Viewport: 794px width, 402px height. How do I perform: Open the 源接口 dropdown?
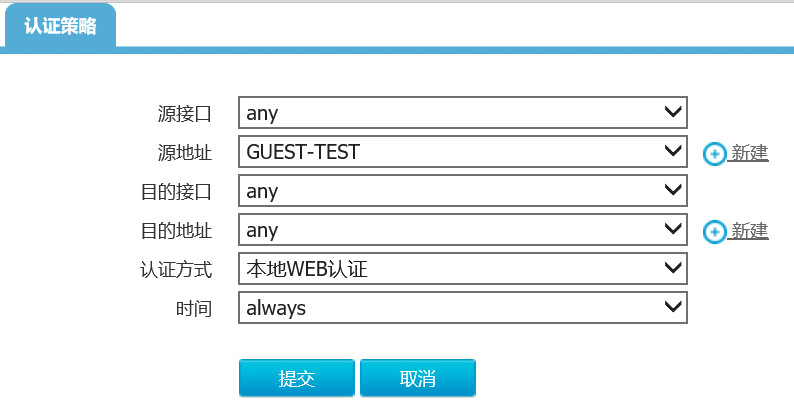(462, 113)
